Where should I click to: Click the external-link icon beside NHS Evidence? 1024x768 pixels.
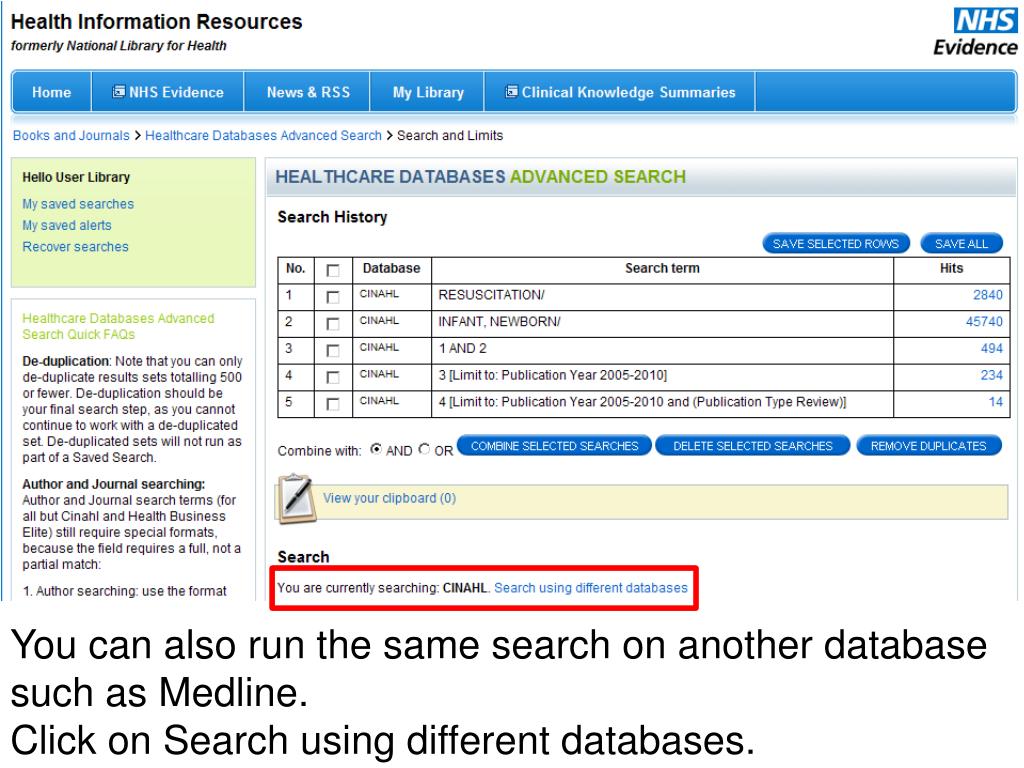[x=119, y=91]
